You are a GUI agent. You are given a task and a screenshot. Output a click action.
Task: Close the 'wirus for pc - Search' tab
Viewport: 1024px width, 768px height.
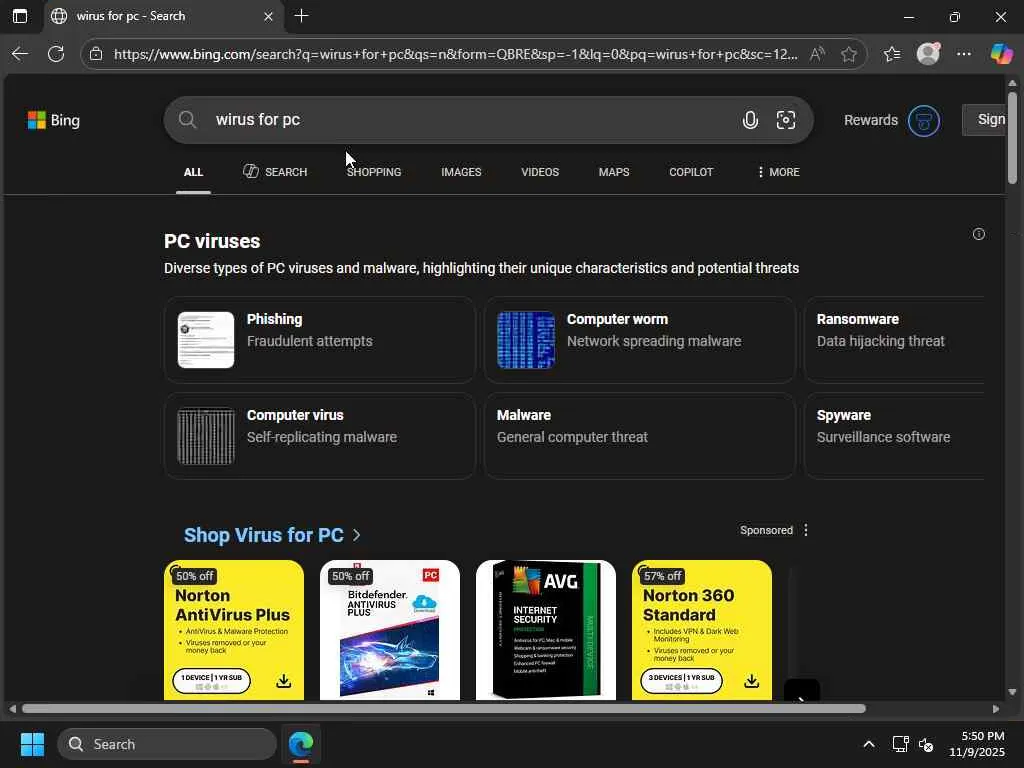[268, 16]
